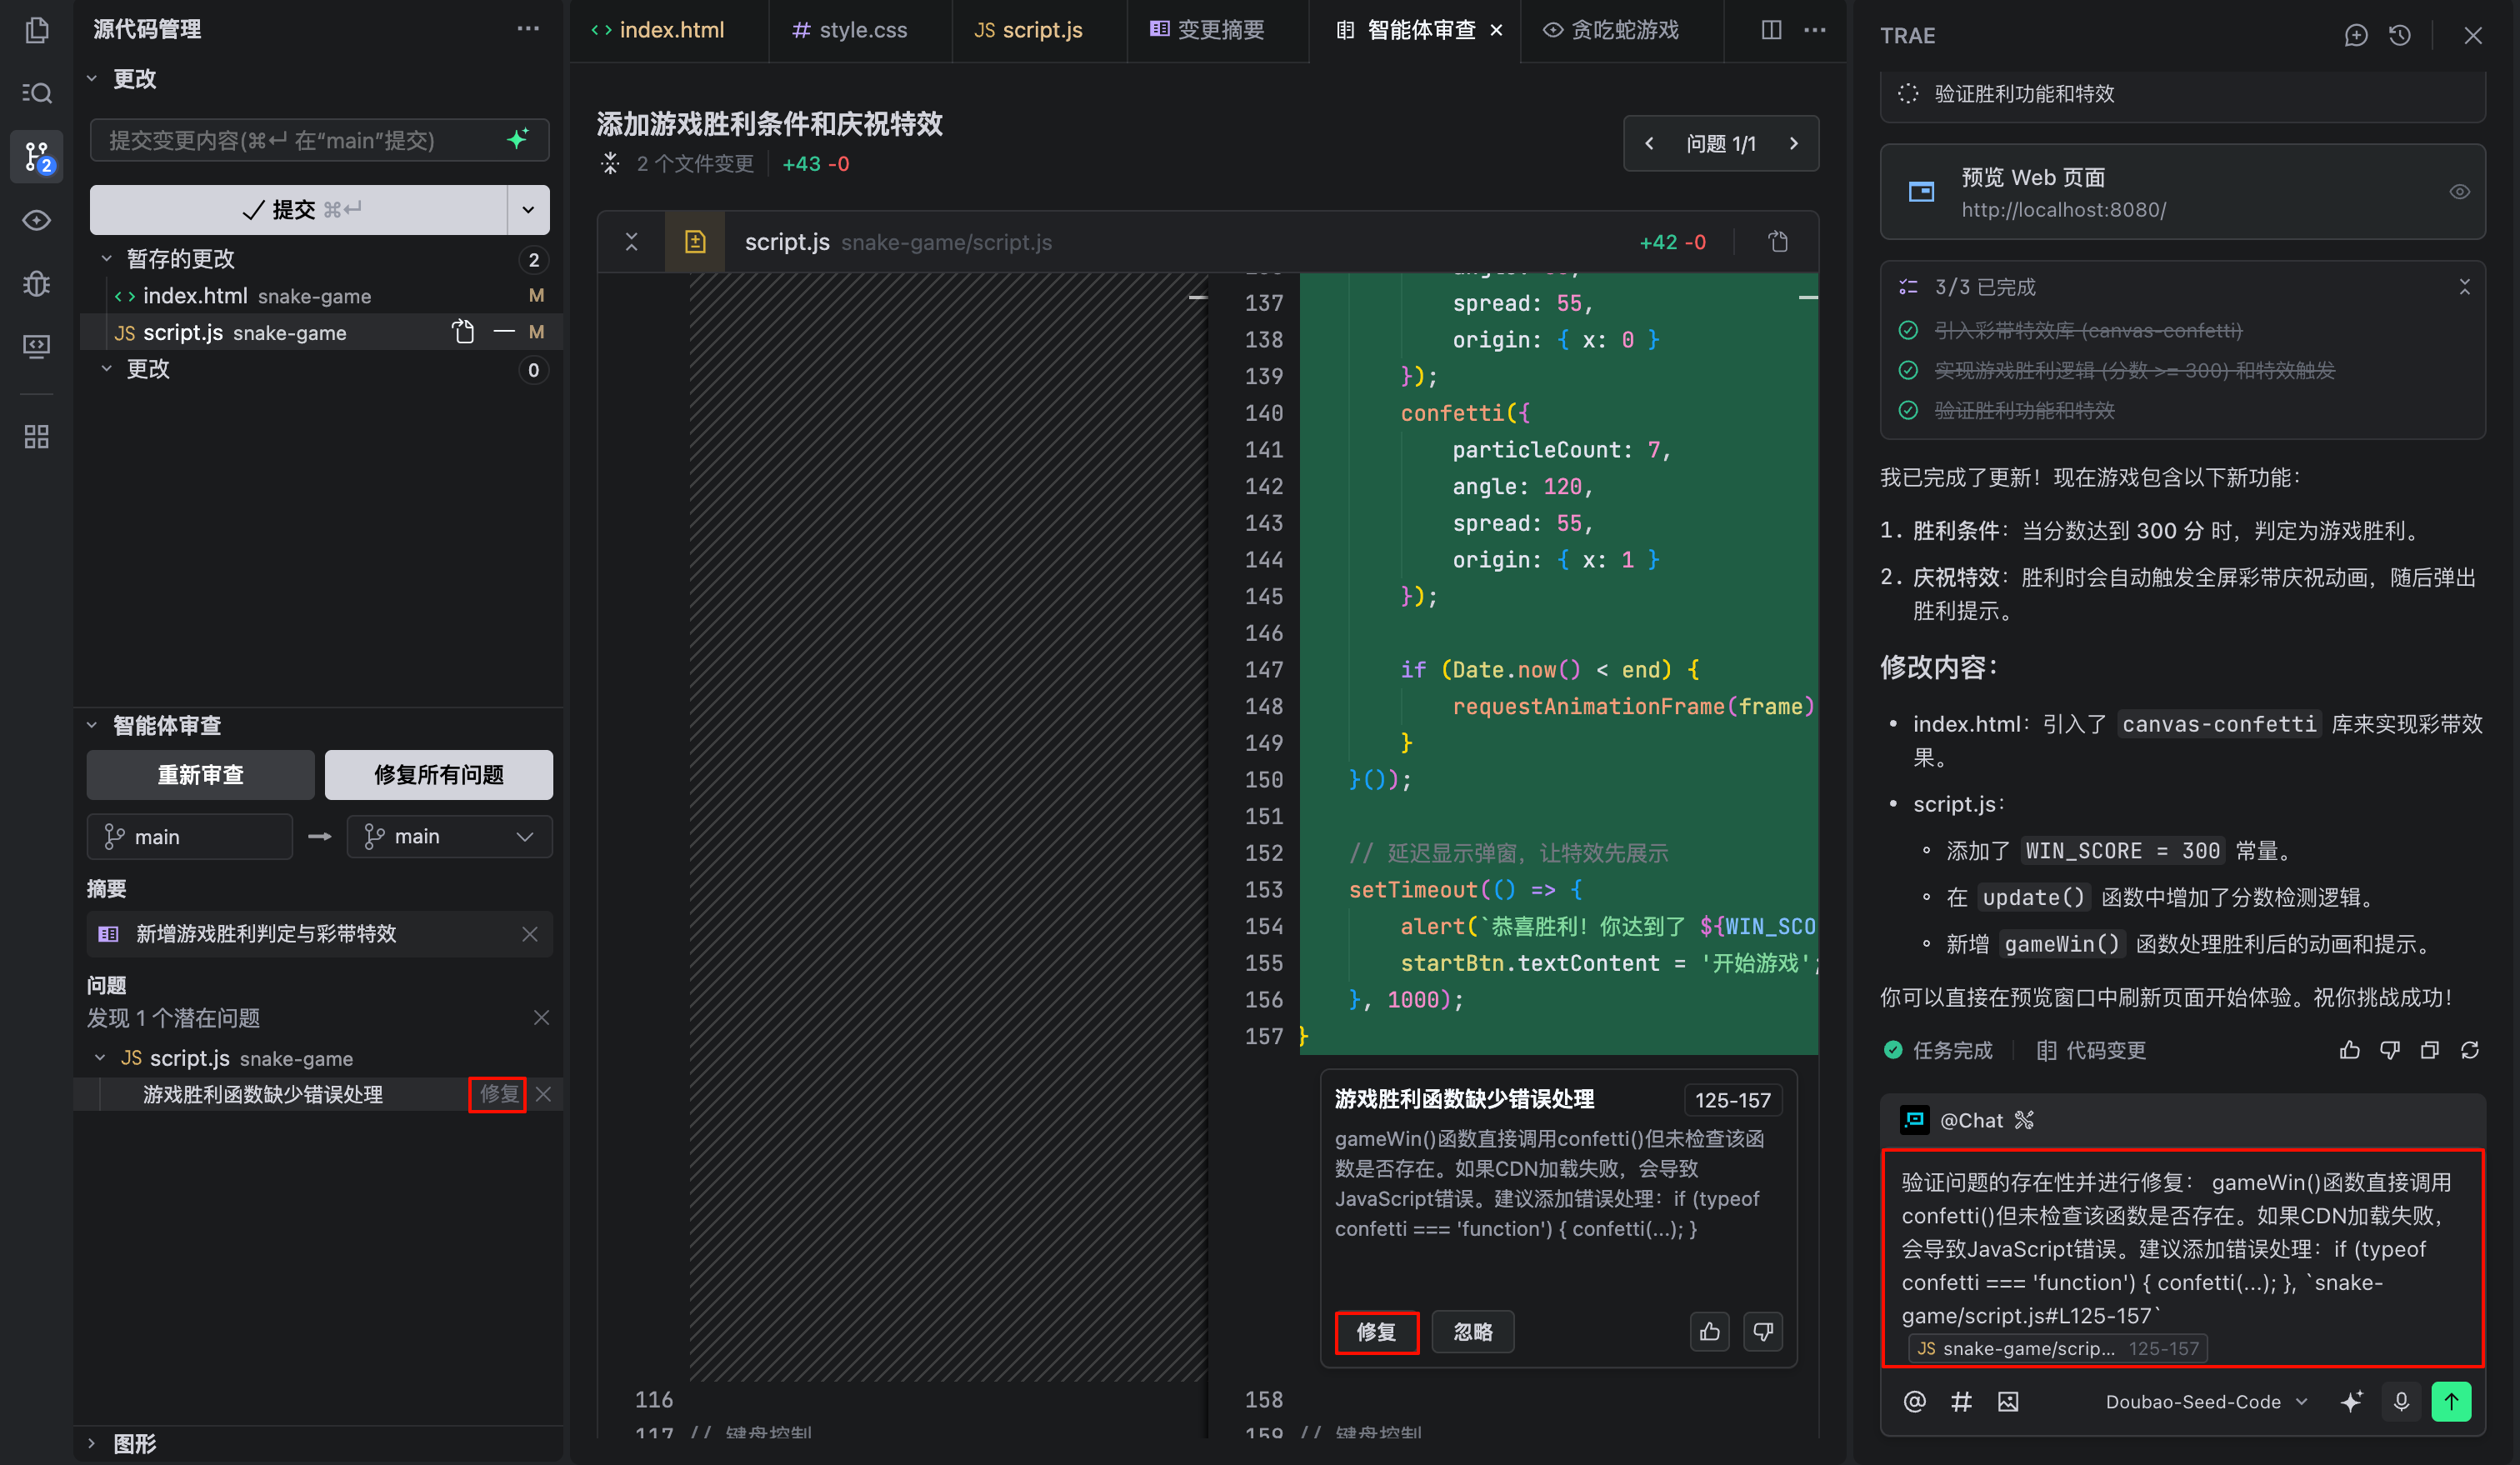
Task: Unstage script.js with the minus icon
Action: [x=505, y=332]
